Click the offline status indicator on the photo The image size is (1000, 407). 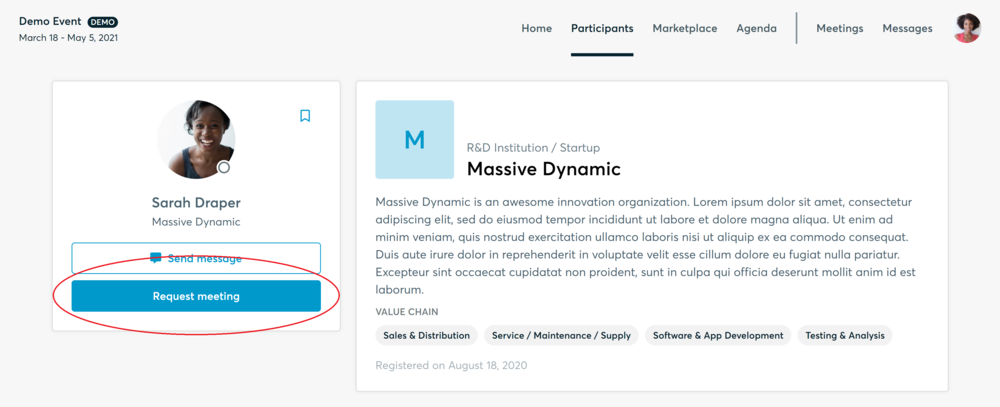click(223, 167)
